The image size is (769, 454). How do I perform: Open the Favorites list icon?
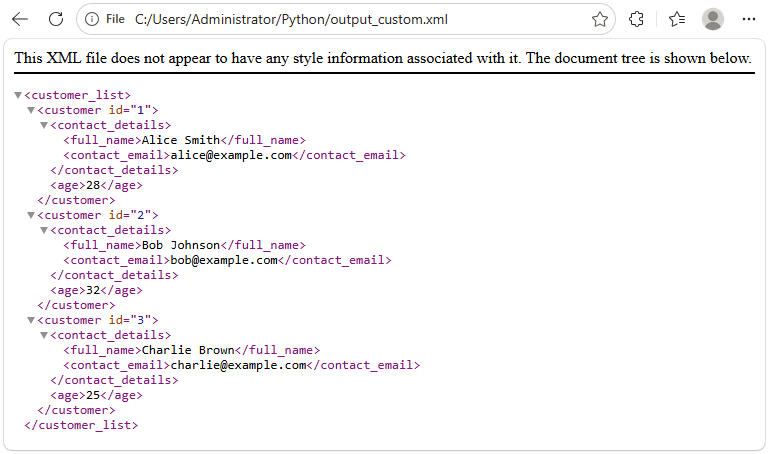677,19
